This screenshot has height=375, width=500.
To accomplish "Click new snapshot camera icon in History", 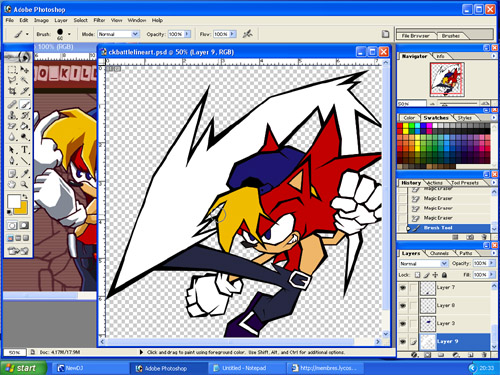I will point(470,237).
